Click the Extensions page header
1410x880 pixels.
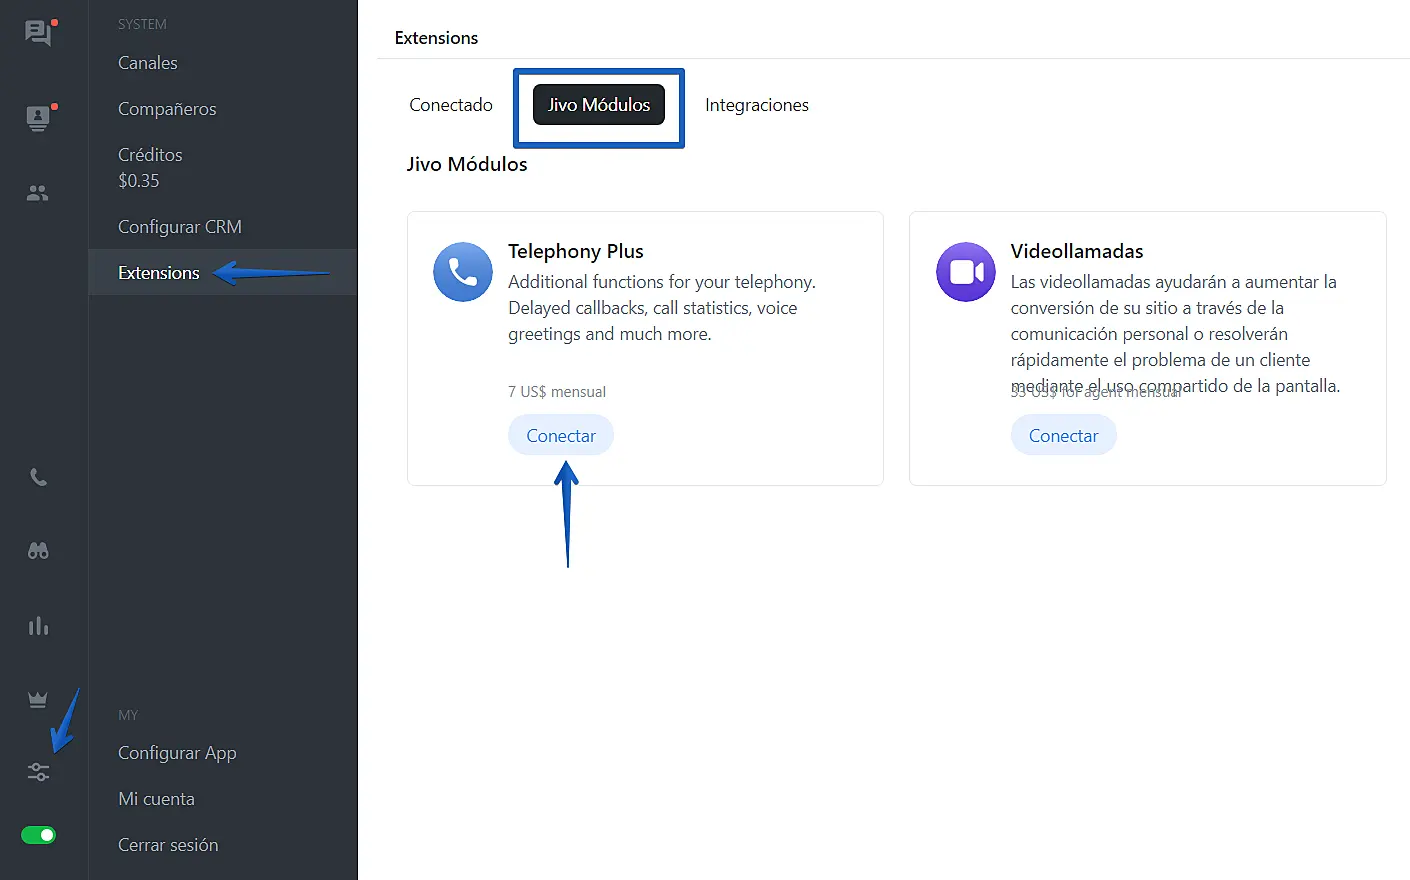pos(437,38)
